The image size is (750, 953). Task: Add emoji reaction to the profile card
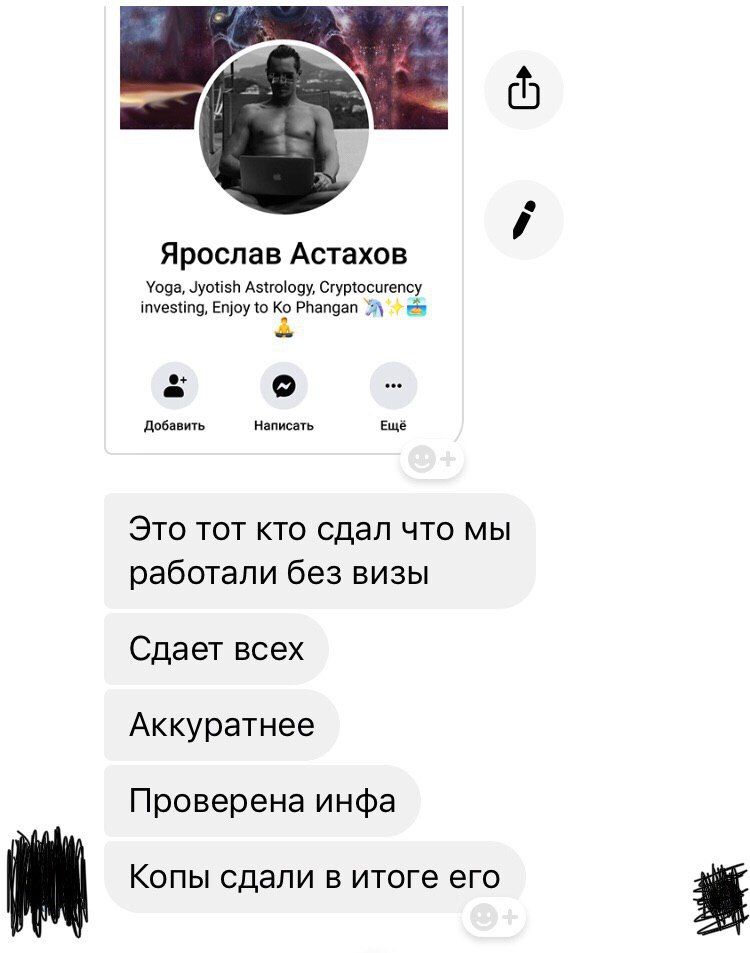(x=432, y=459)
